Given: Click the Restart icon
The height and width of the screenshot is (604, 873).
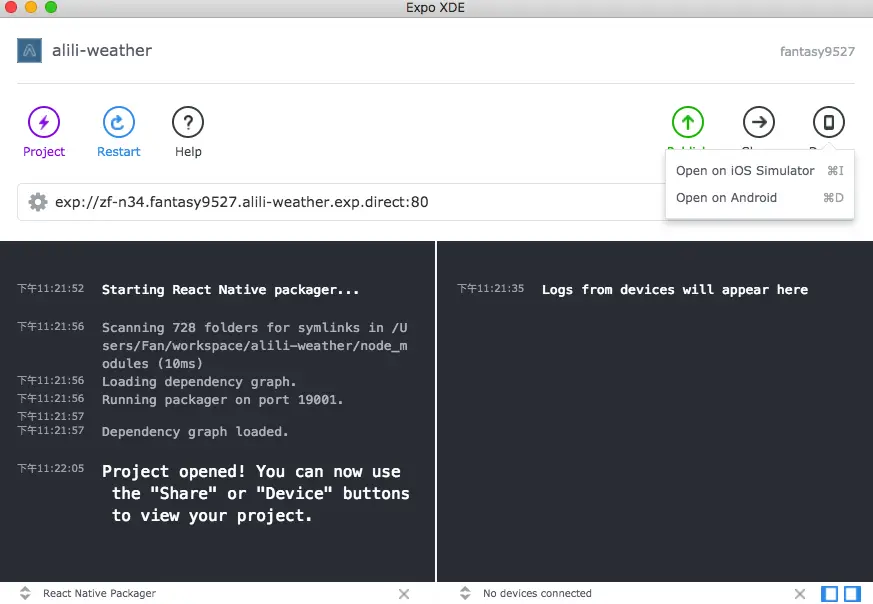Looking at the screenshot, I should 119,122.
